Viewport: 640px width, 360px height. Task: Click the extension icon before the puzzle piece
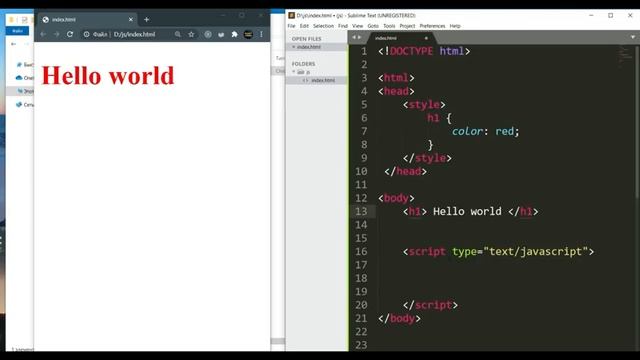221,35
